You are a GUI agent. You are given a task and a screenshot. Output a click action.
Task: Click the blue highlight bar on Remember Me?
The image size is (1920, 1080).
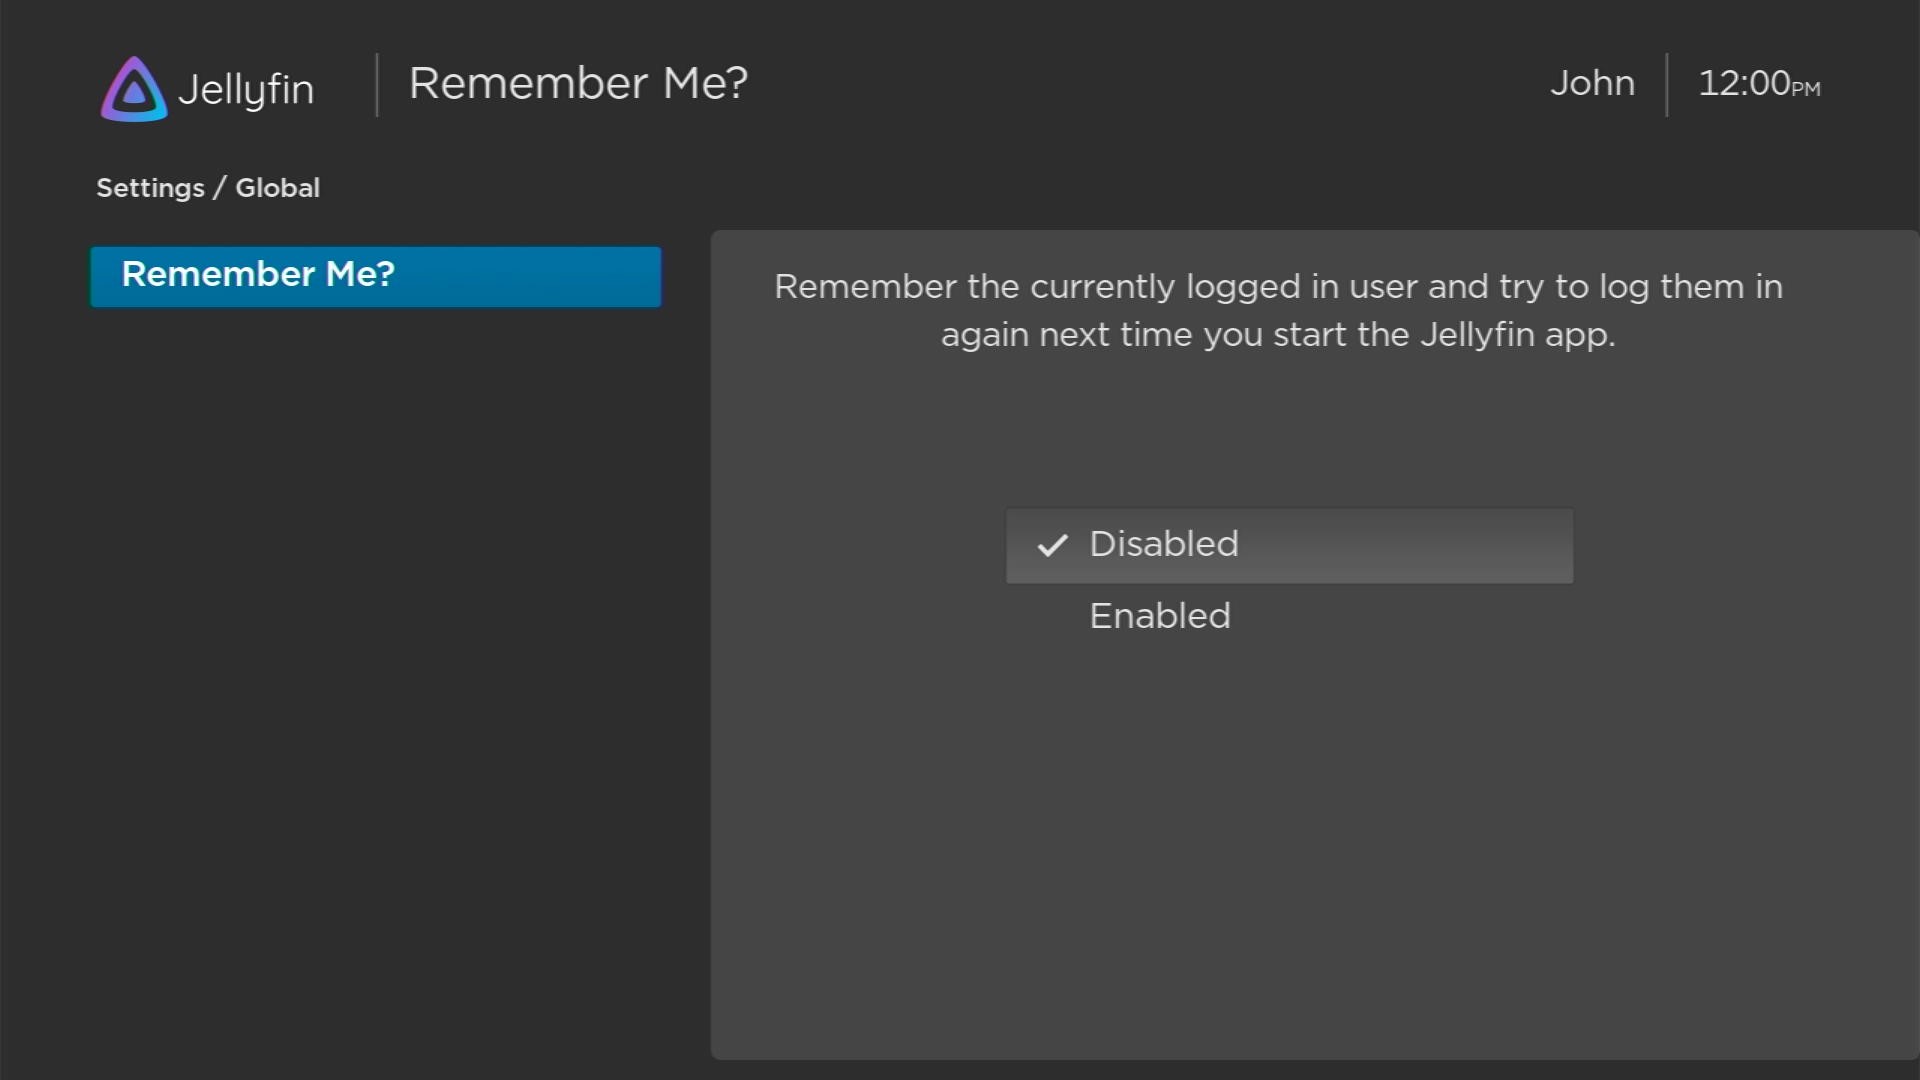coord(375,277)
